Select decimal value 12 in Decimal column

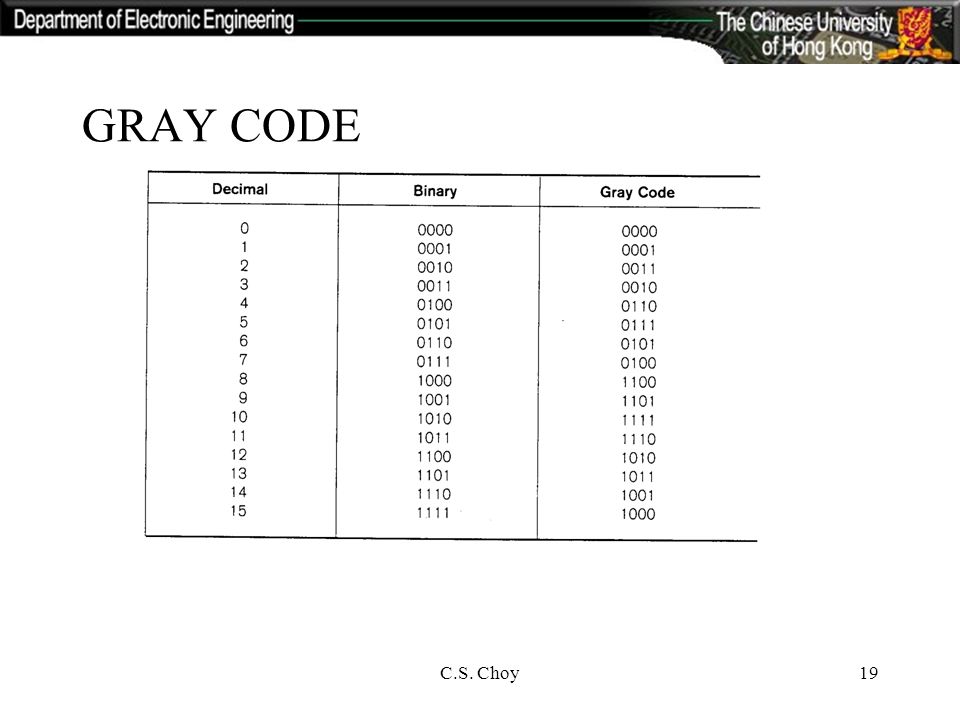tap(239, 455)
